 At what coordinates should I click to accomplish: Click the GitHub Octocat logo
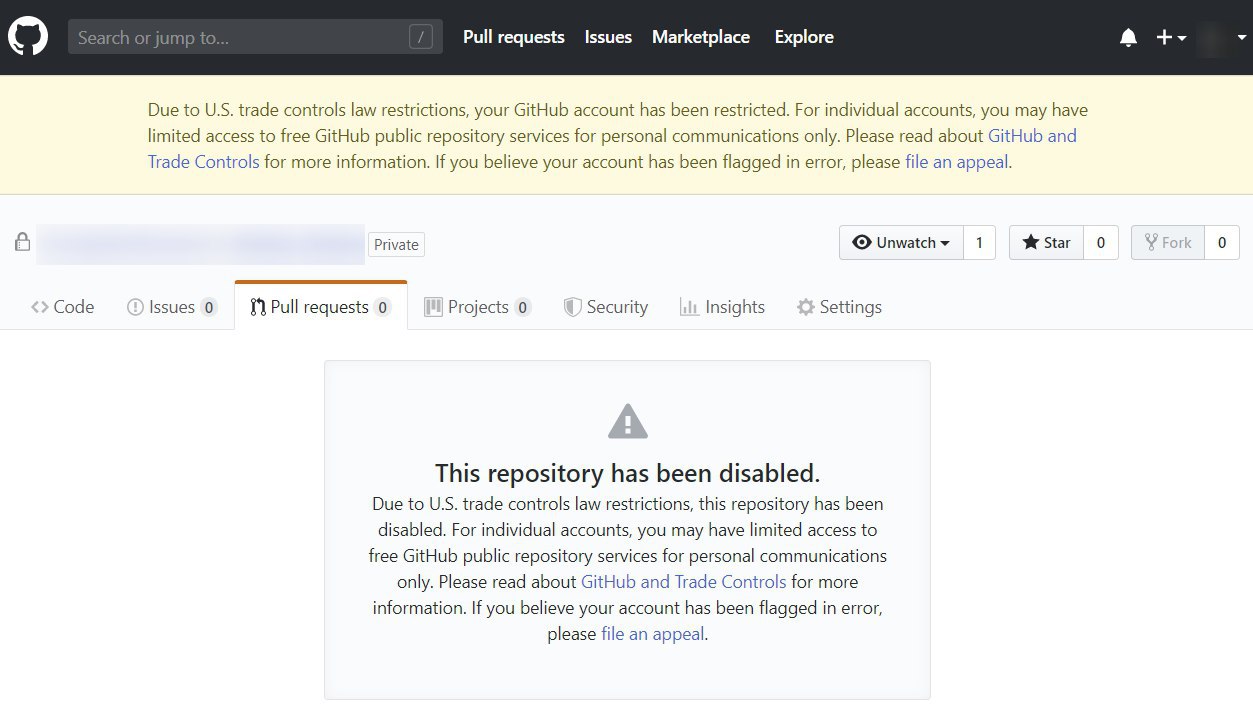coord(28,37)
